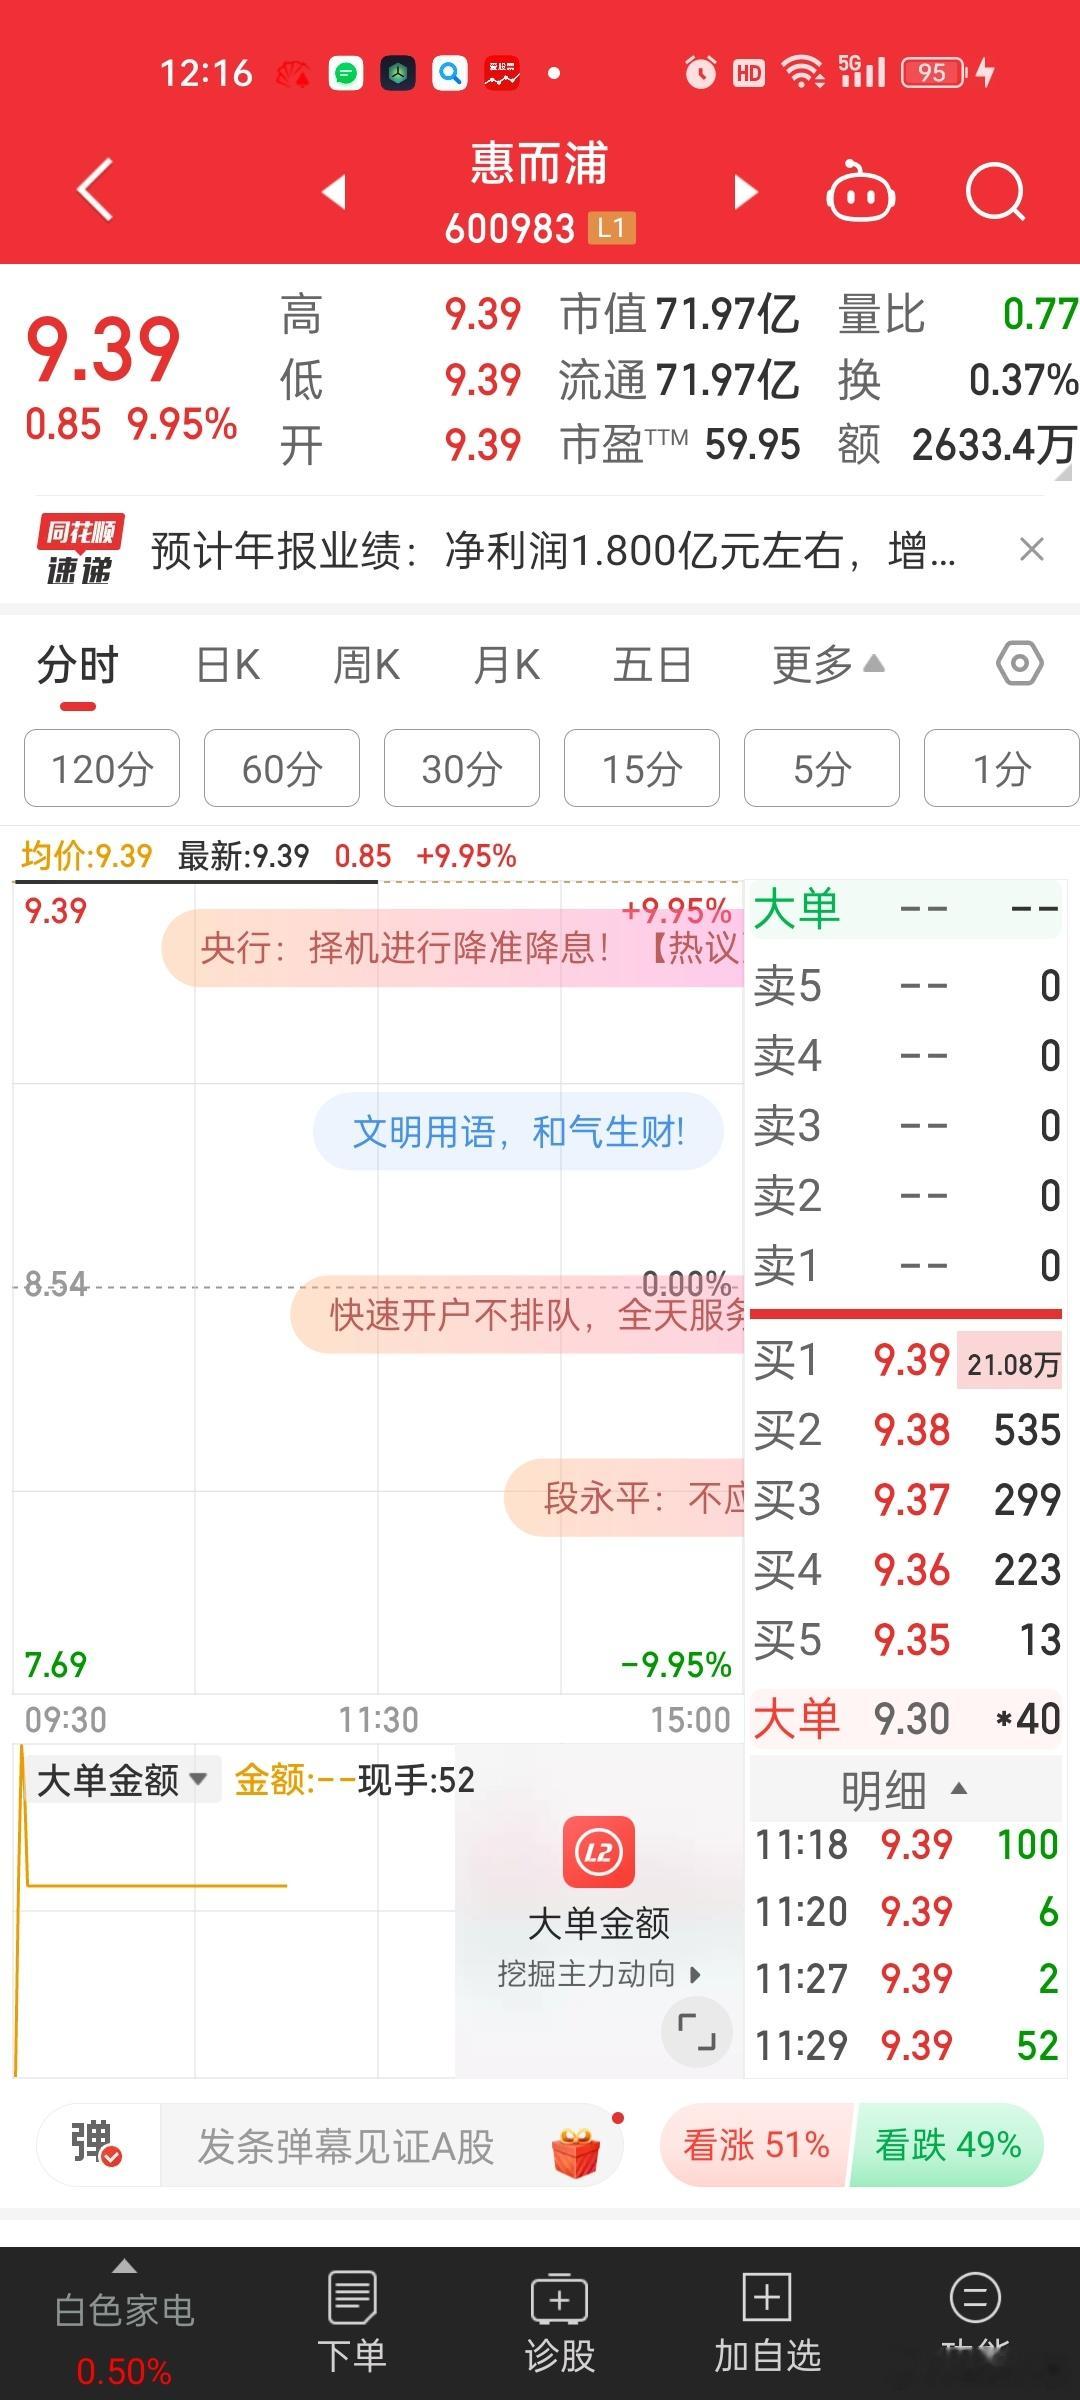1080x2400 pixels.
Task: Select the 5分 interval button
Action: coord(822,768)
